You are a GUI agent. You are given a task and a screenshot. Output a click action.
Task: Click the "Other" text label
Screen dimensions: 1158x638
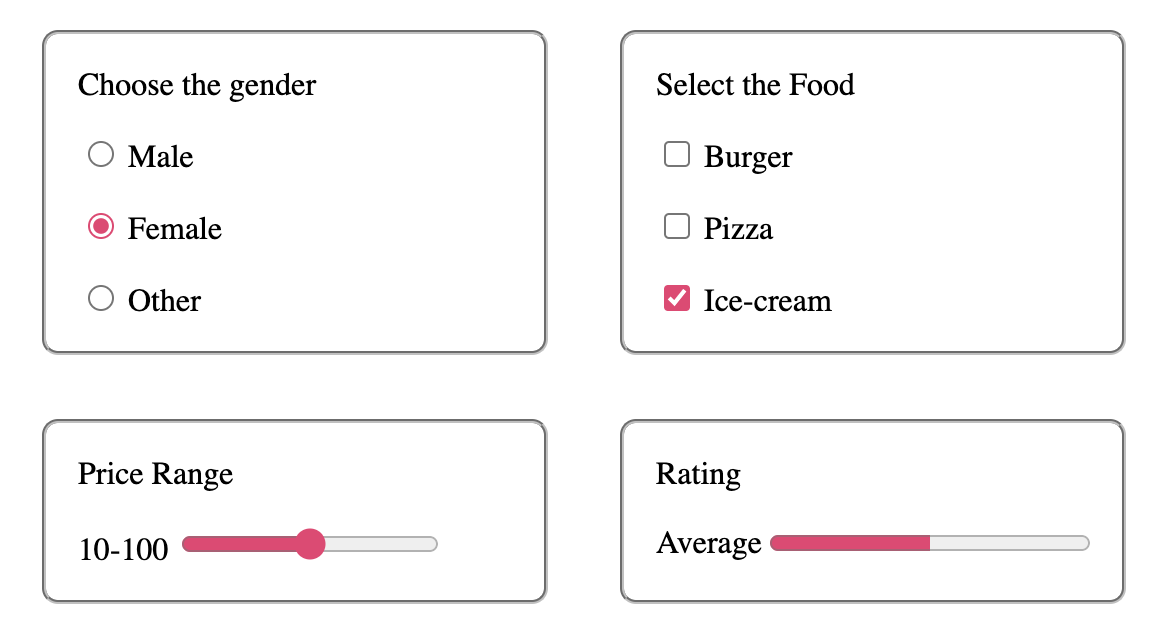[164, 301]
